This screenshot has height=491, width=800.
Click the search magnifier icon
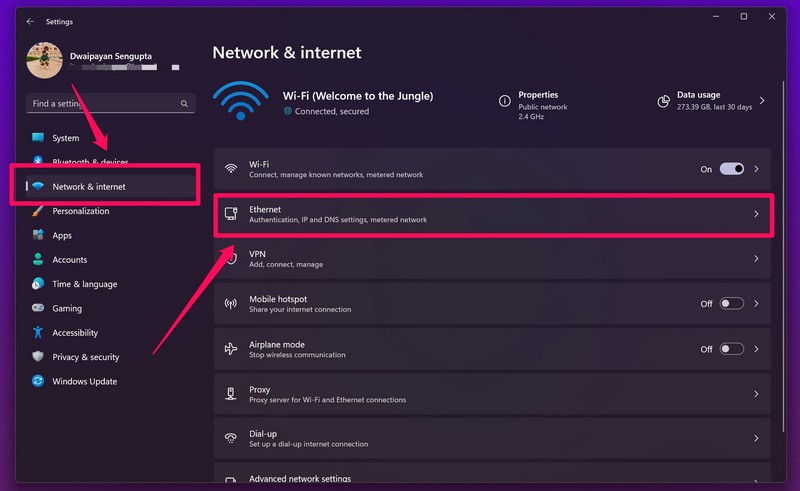coord(184,104)
